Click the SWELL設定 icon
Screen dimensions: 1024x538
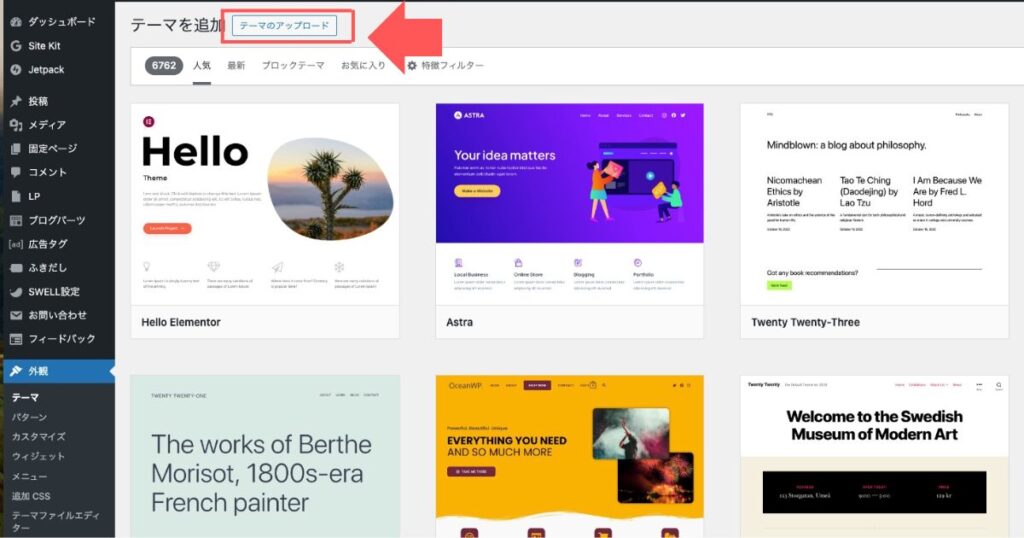16,292
